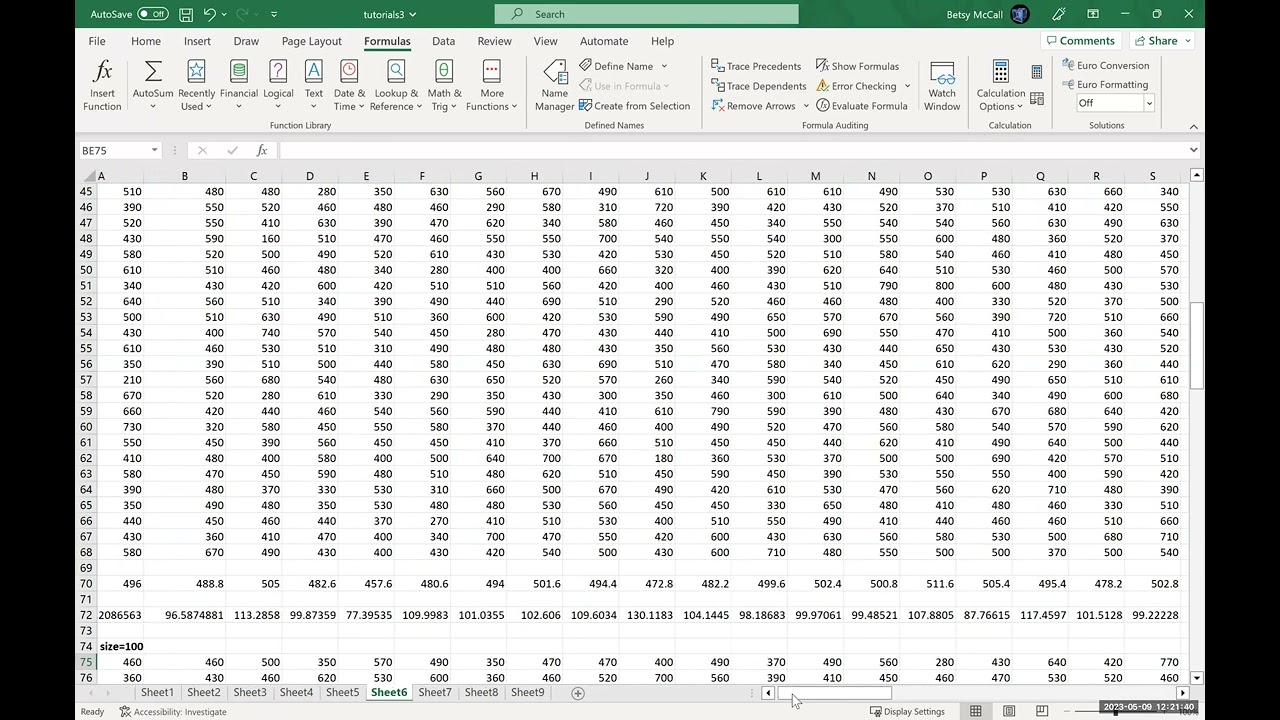
Task: Collapse the ribbon
Action: 1193,126
